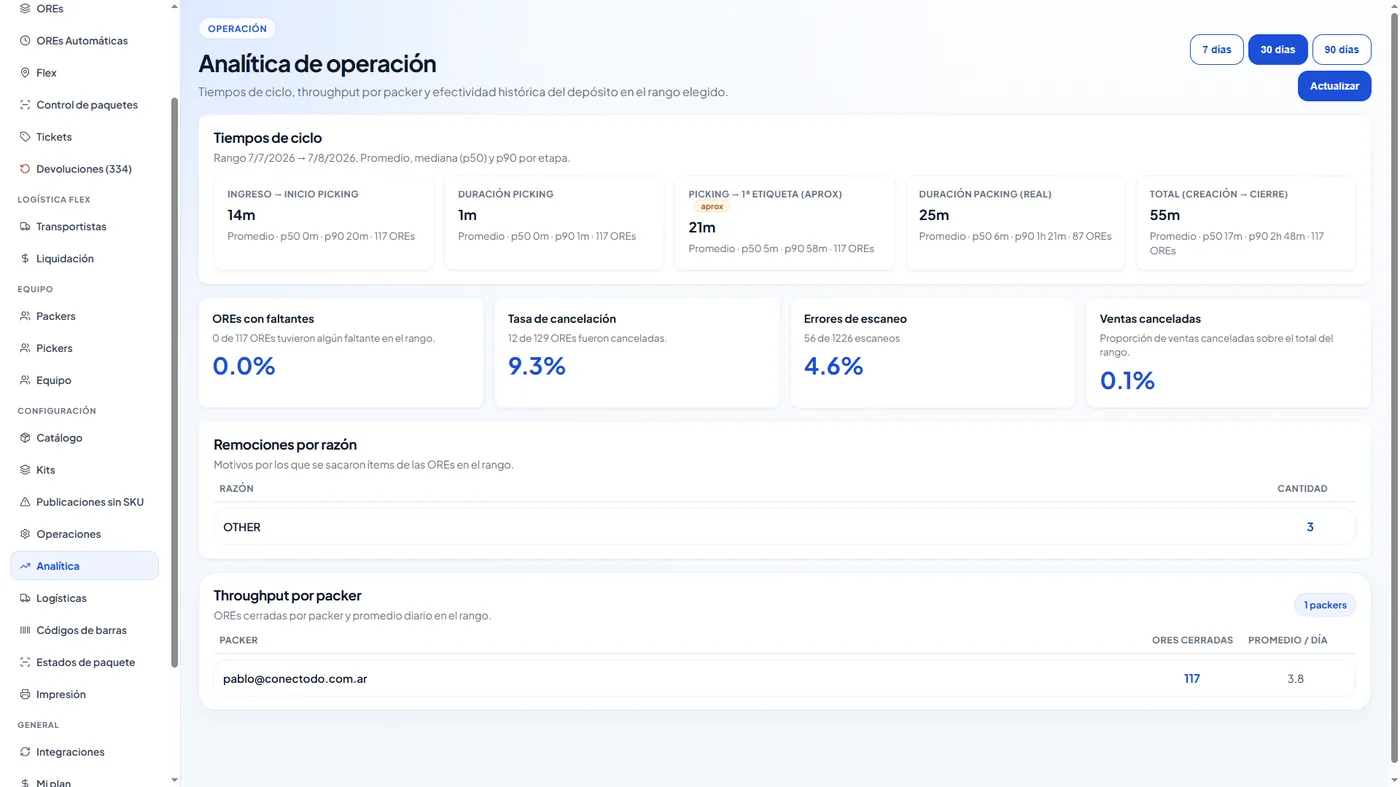The width and height of the screenshot is (1400, 787).
Task: Open the Packers section
Action: 84,316
